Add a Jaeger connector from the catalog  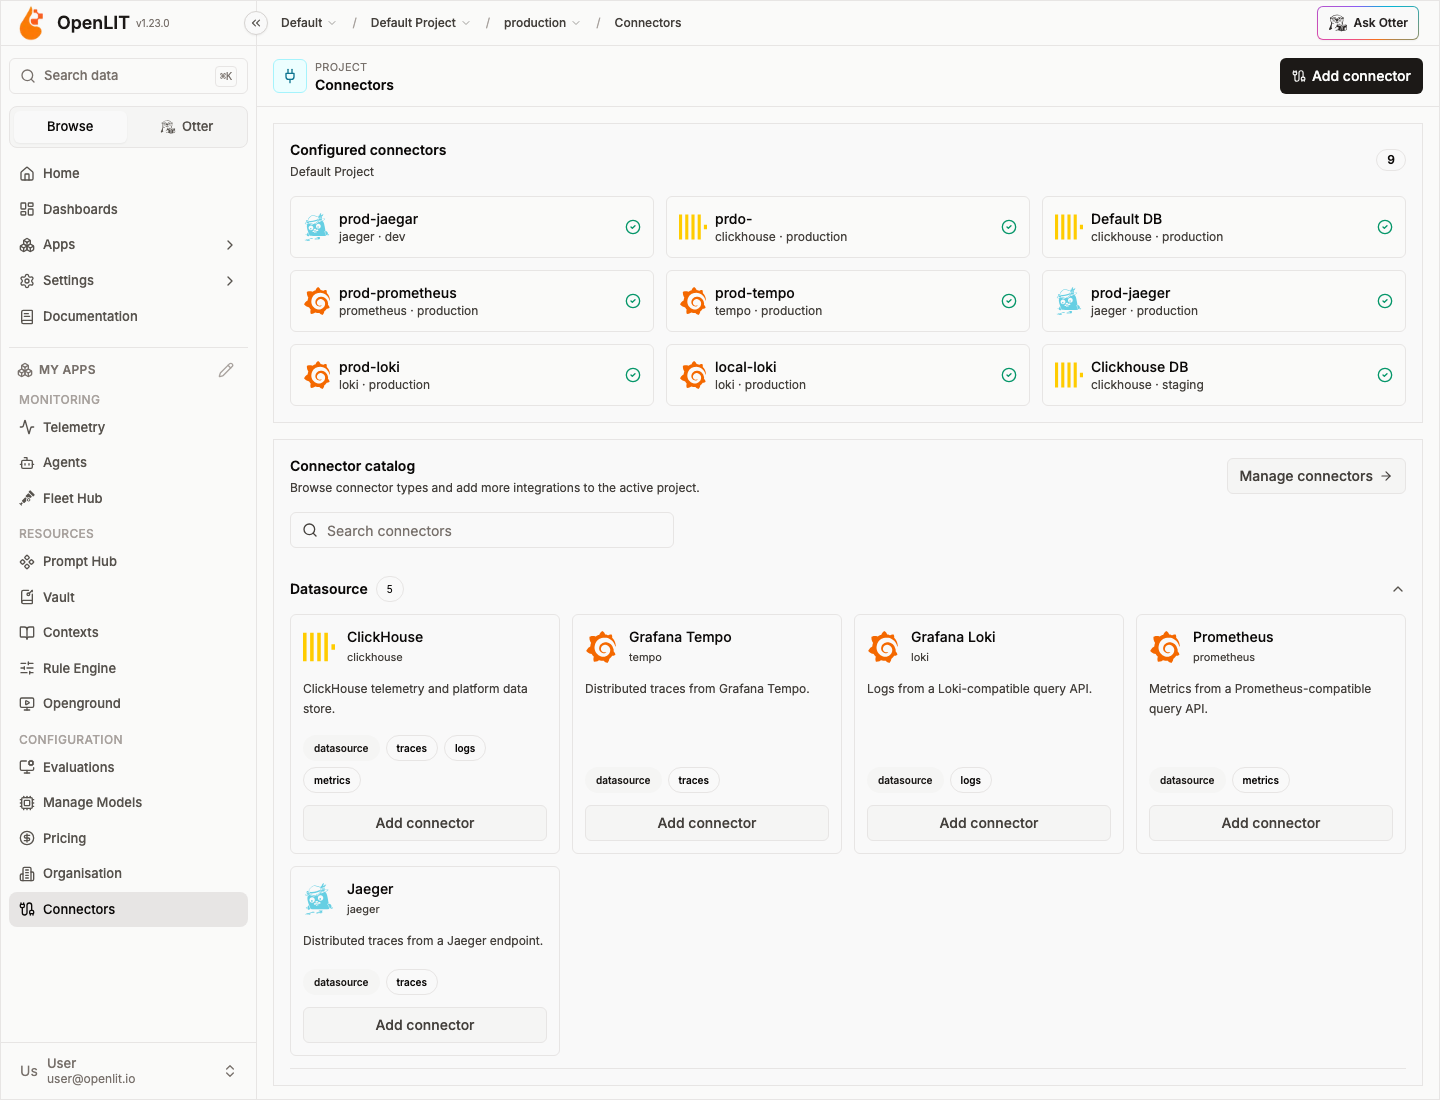pyautogui.click(x=425, y=1025)
